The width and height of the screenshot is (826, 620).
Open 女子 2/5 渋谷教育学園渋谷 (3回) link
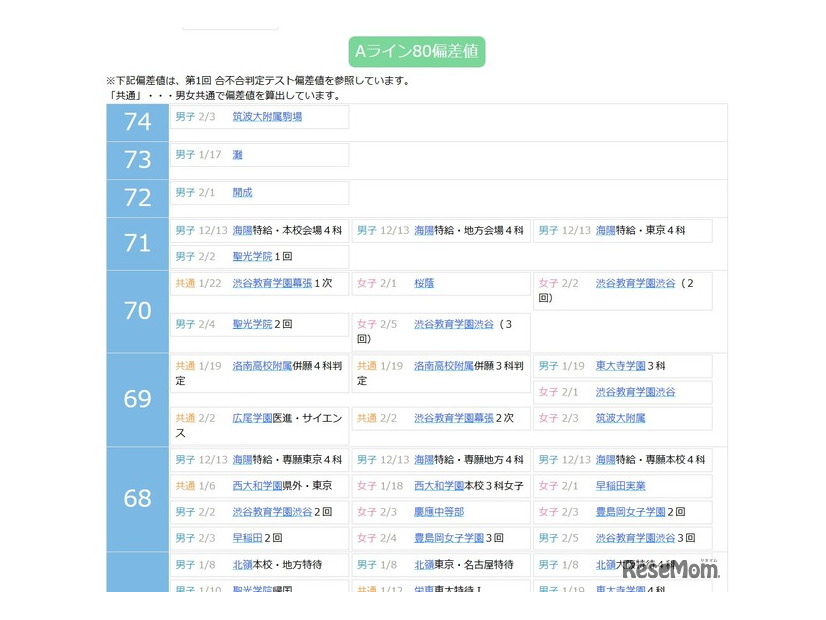tap(454, 324)
